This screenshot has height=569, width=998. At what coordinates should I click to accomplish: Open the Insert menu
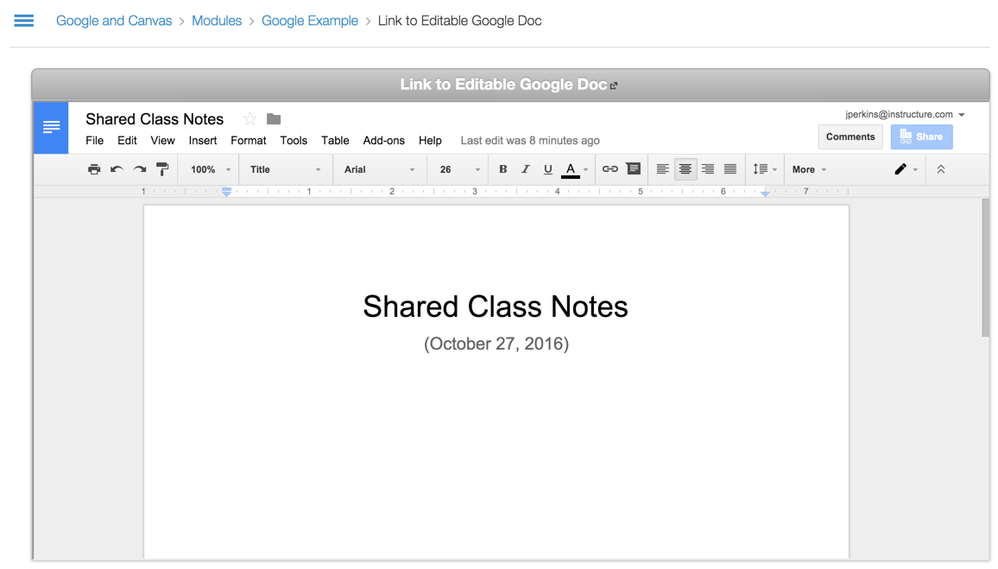pos(202,141)
